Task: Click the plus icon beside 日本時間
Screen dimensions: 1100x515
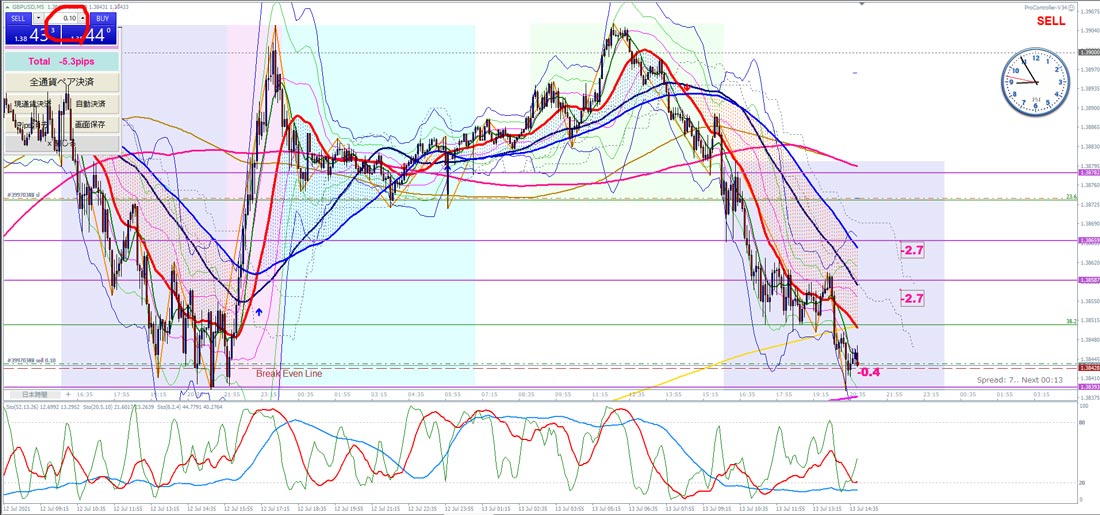Action: point(68,394)
